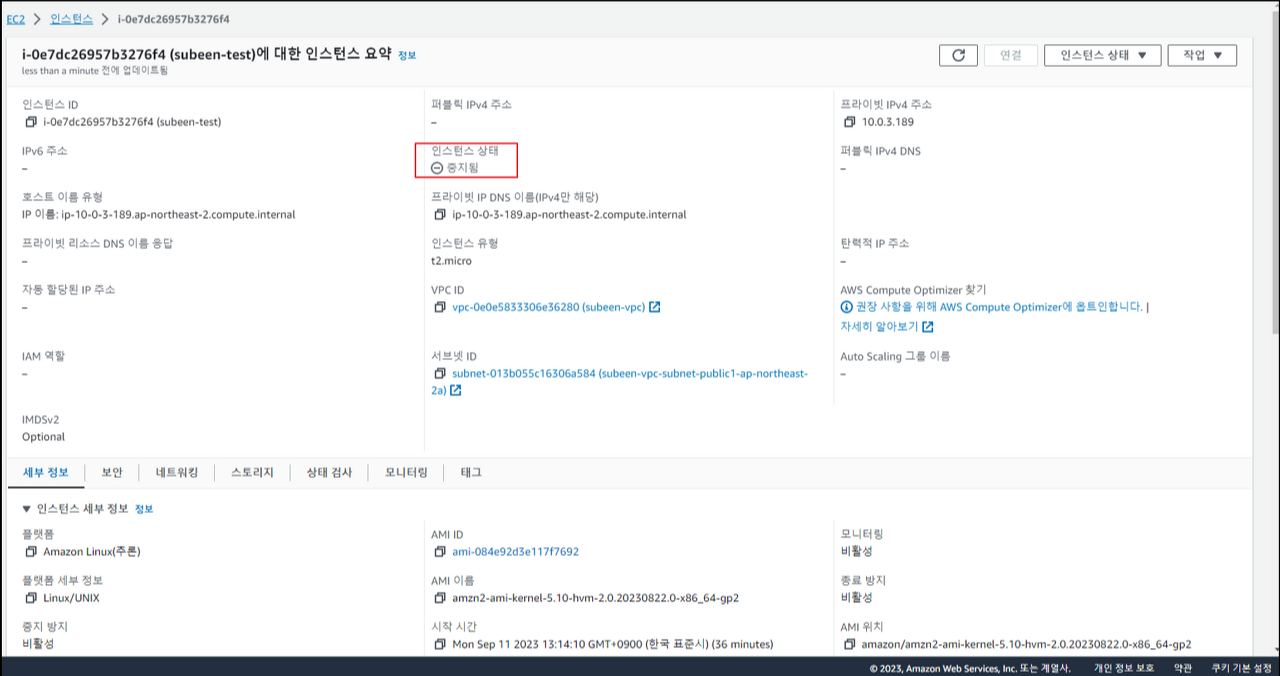
Task: Click instance state 중지됨 text
Action: point(462,168)
